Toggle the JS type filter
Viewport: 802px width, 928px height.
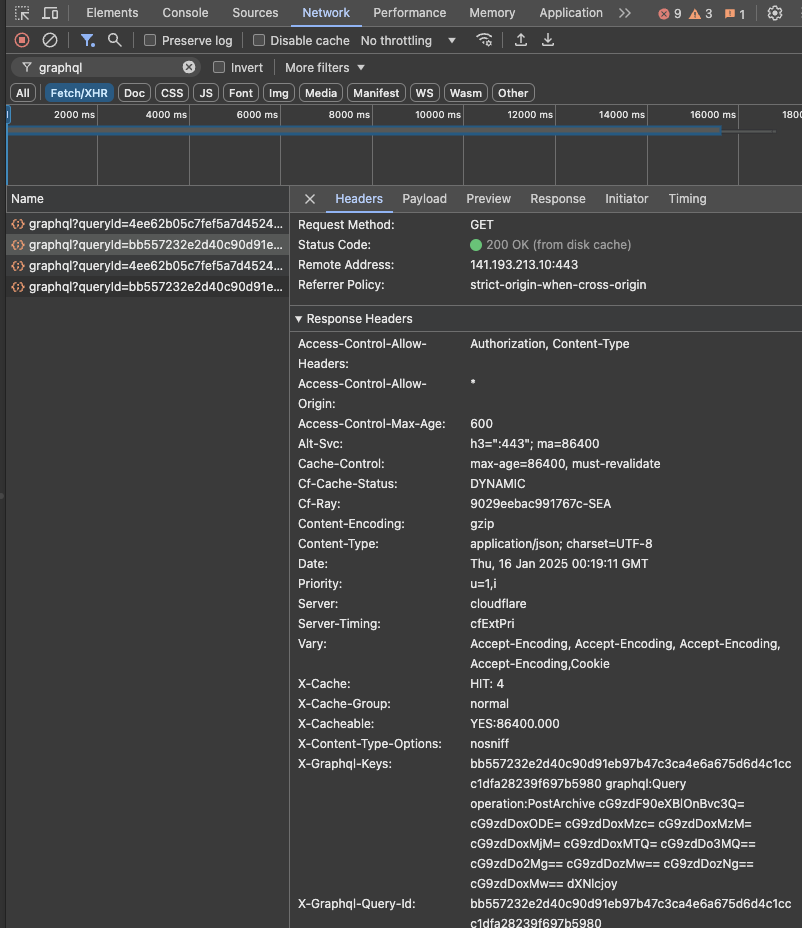click(206, 93)
